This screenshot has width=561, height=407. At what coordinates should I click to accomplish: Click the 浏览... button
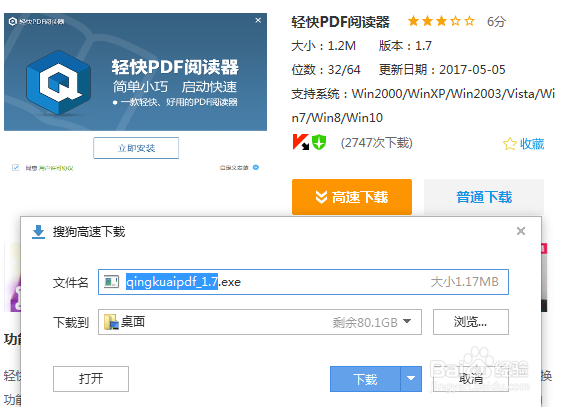pyautogui.click(x=470, y=322)
